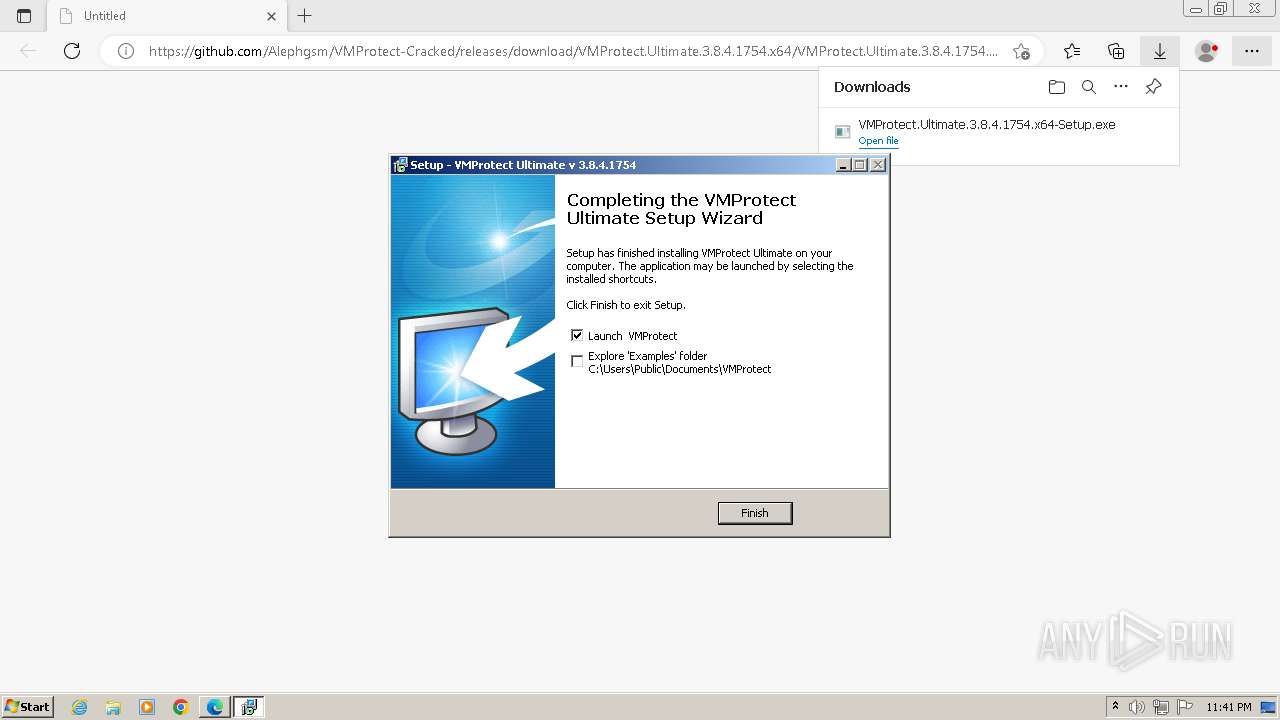Click the Downloads panel heading
This screenshot has width=1280, height=720.
(x=872, y=87)
